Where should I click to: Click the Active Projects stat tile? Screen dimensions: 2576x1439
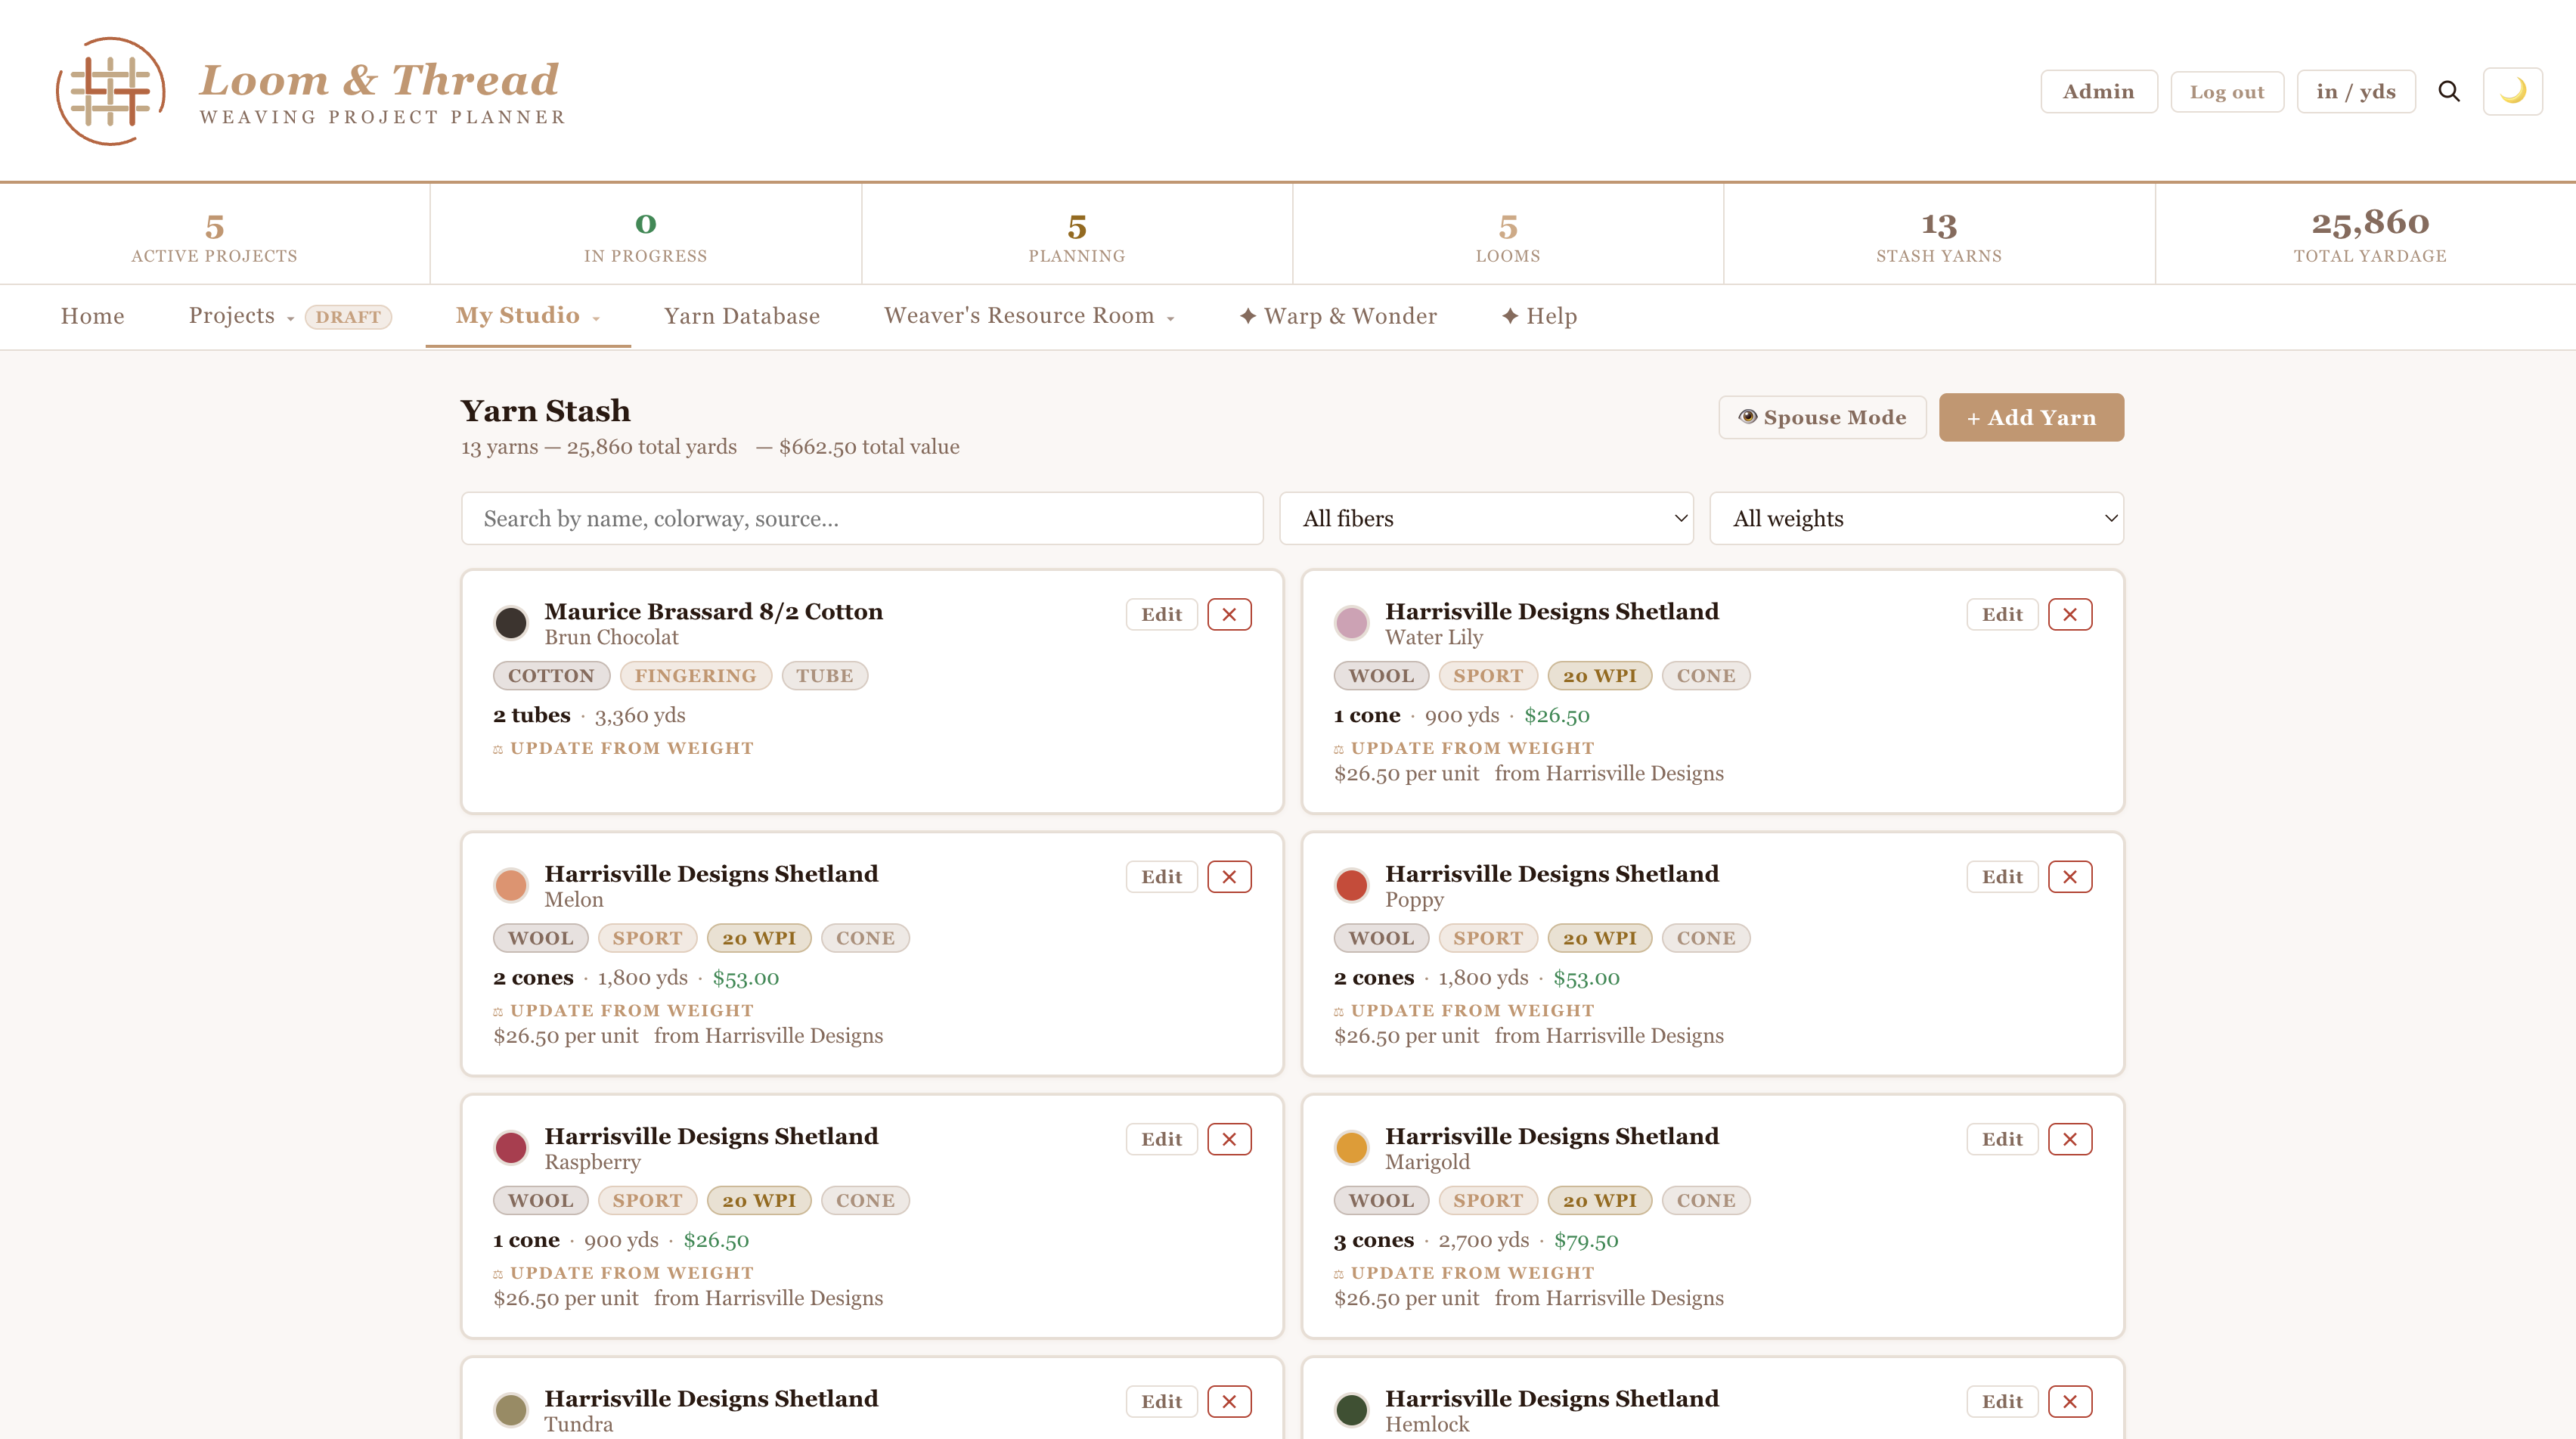click(214, 235)
